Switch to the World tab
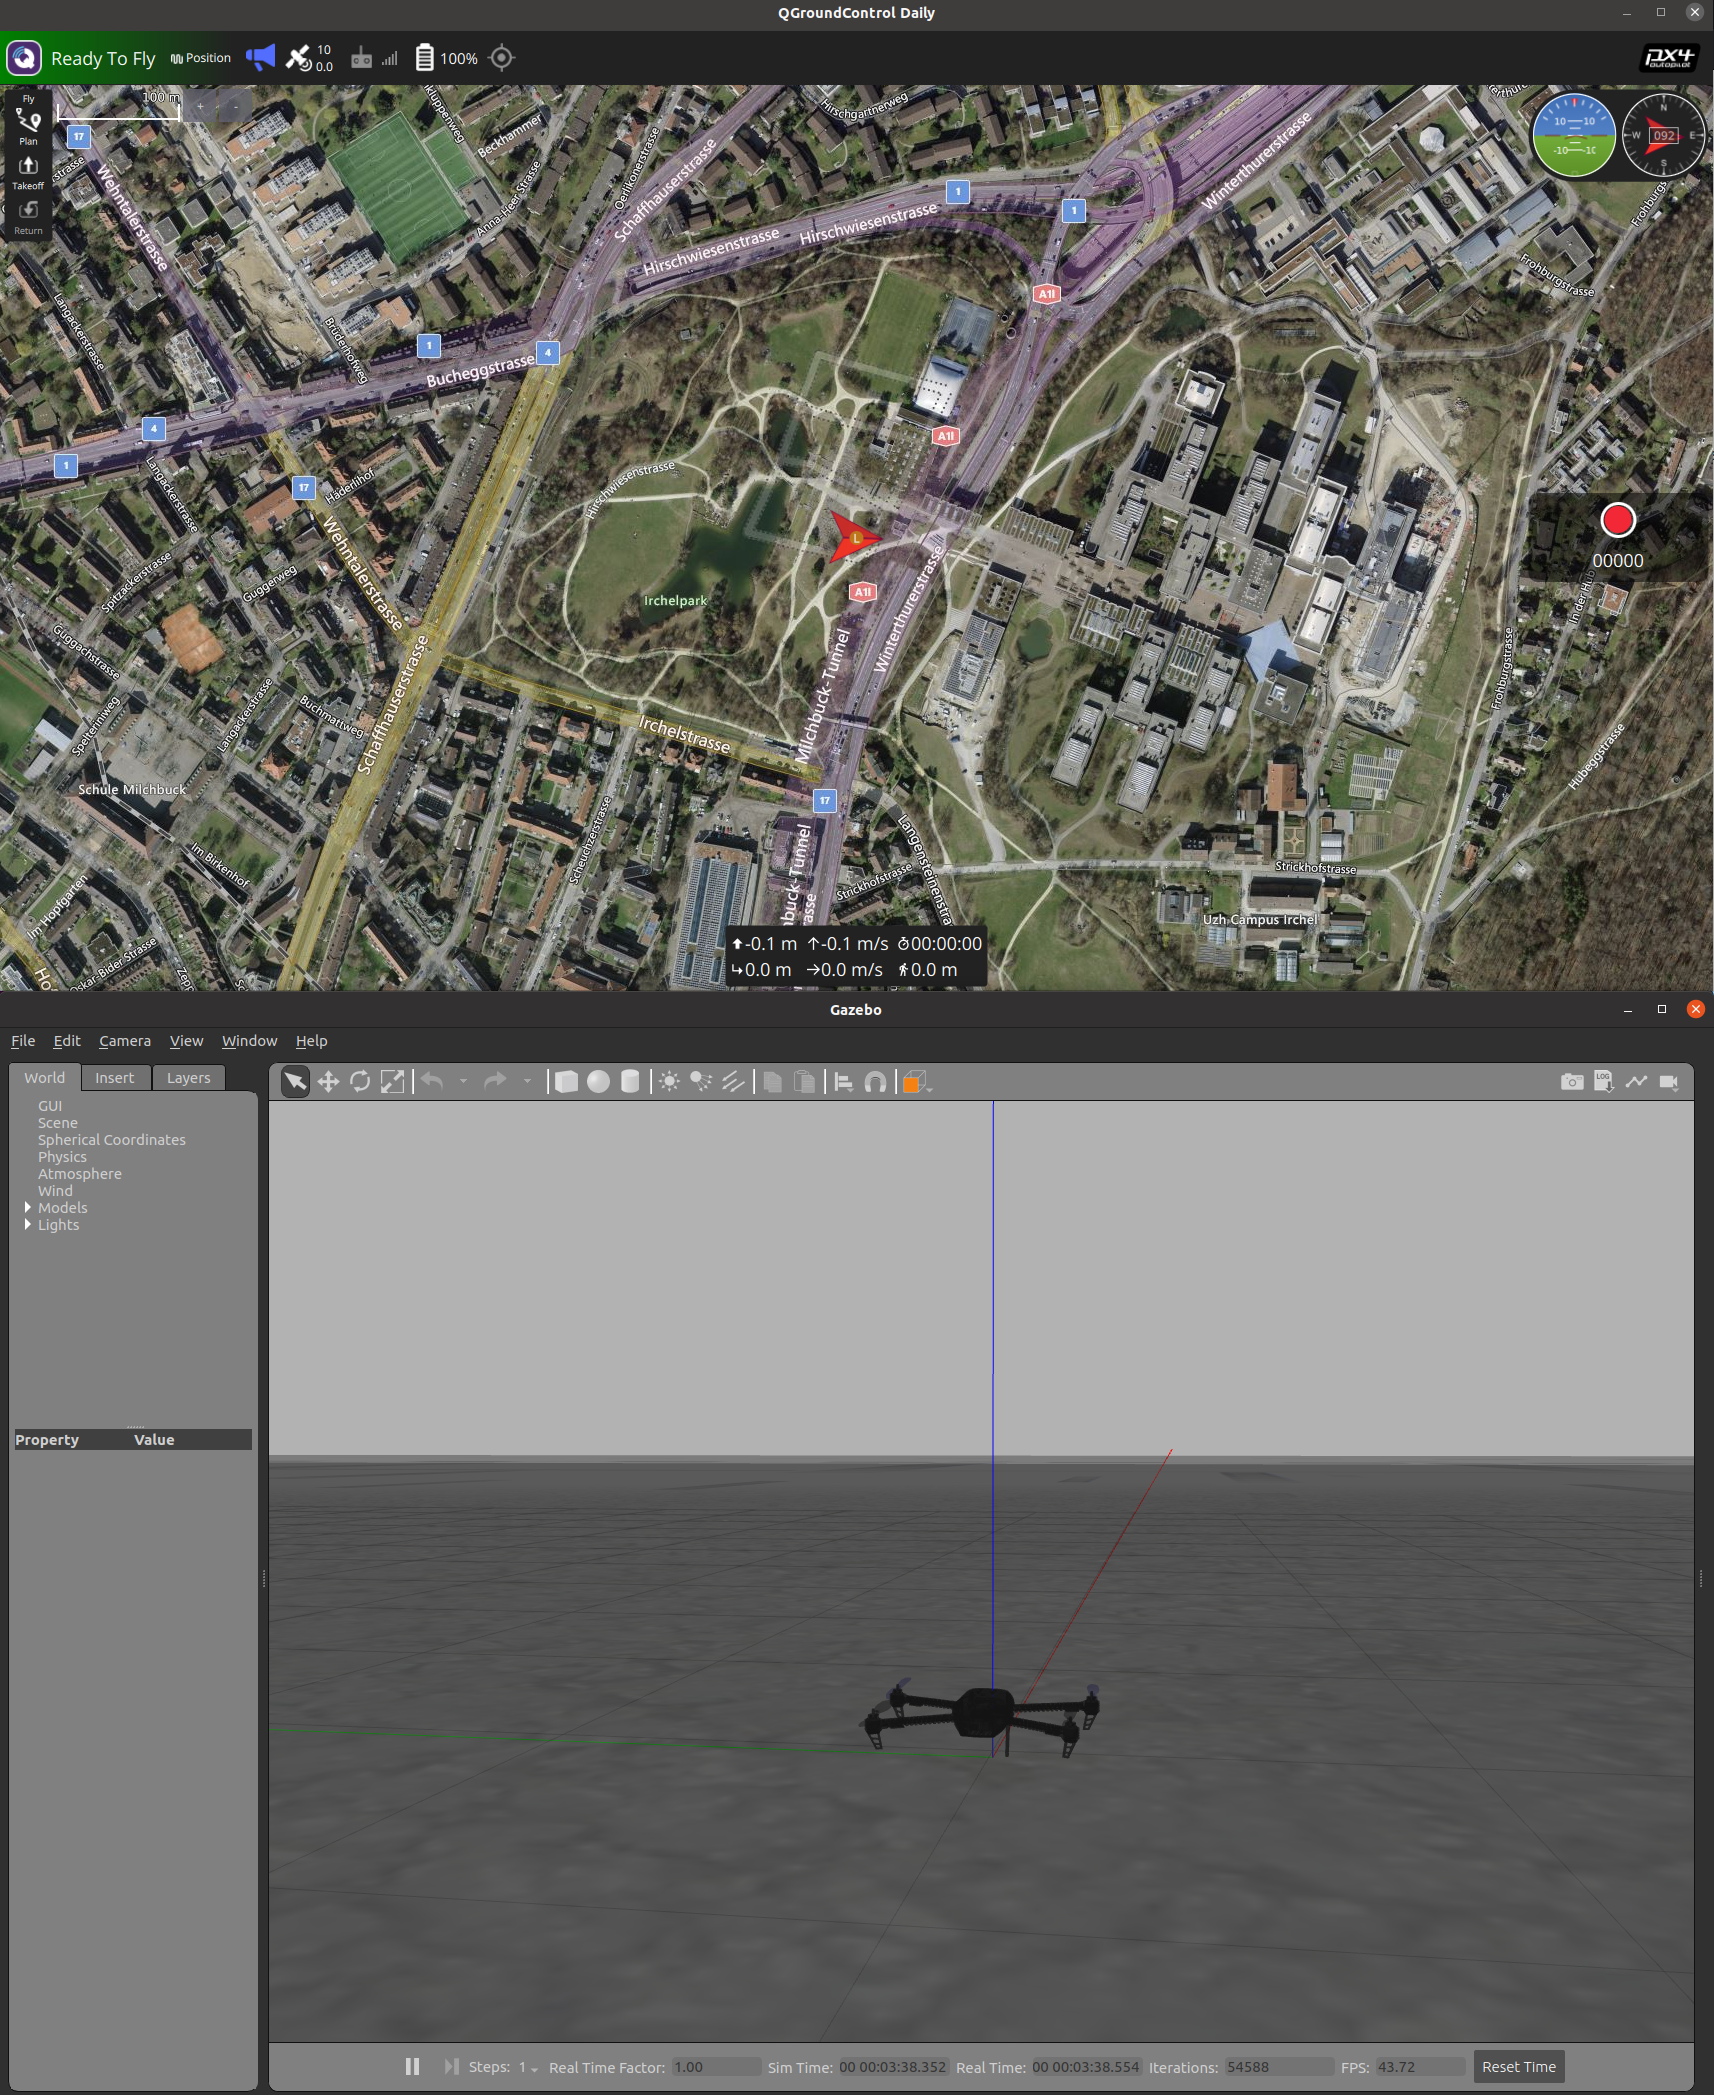The image size is (1714, 2095). pos(44,1077)
